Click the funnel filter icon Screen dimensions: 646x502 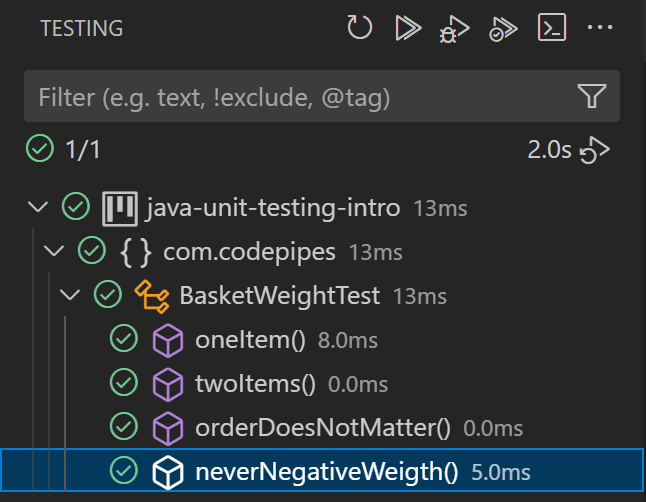click(x=592, y=96)
